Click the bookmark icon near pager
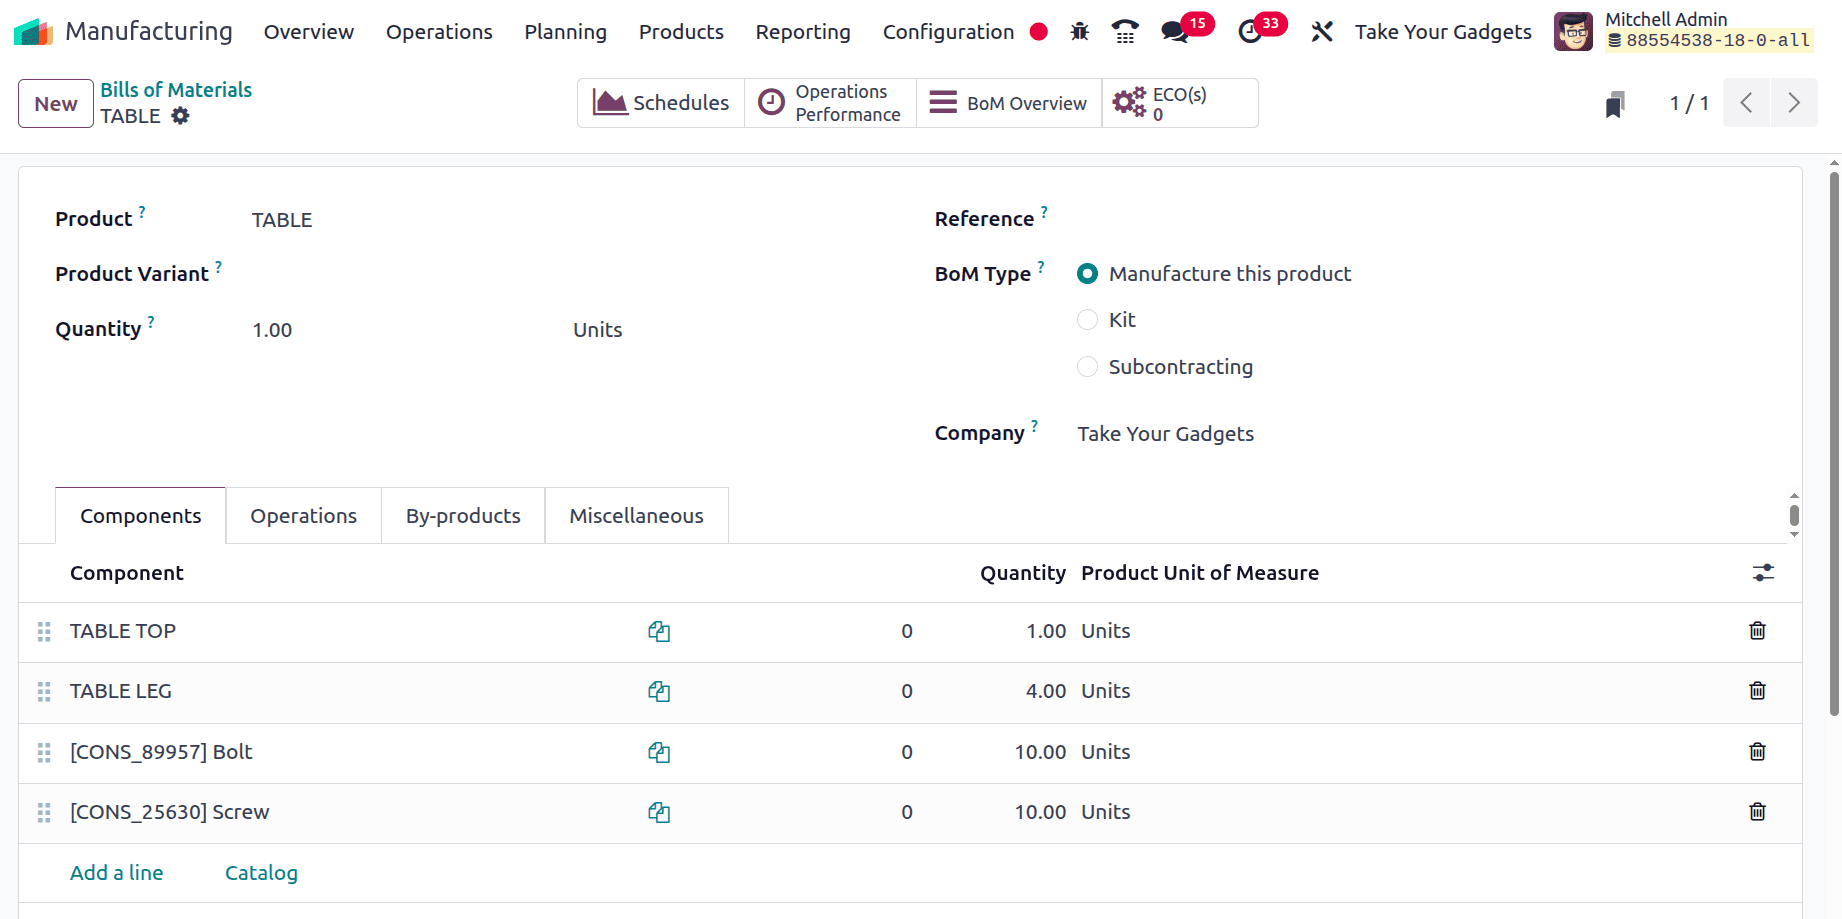This screenshot has width=1842, height=919. click(x=1615, y=104)
